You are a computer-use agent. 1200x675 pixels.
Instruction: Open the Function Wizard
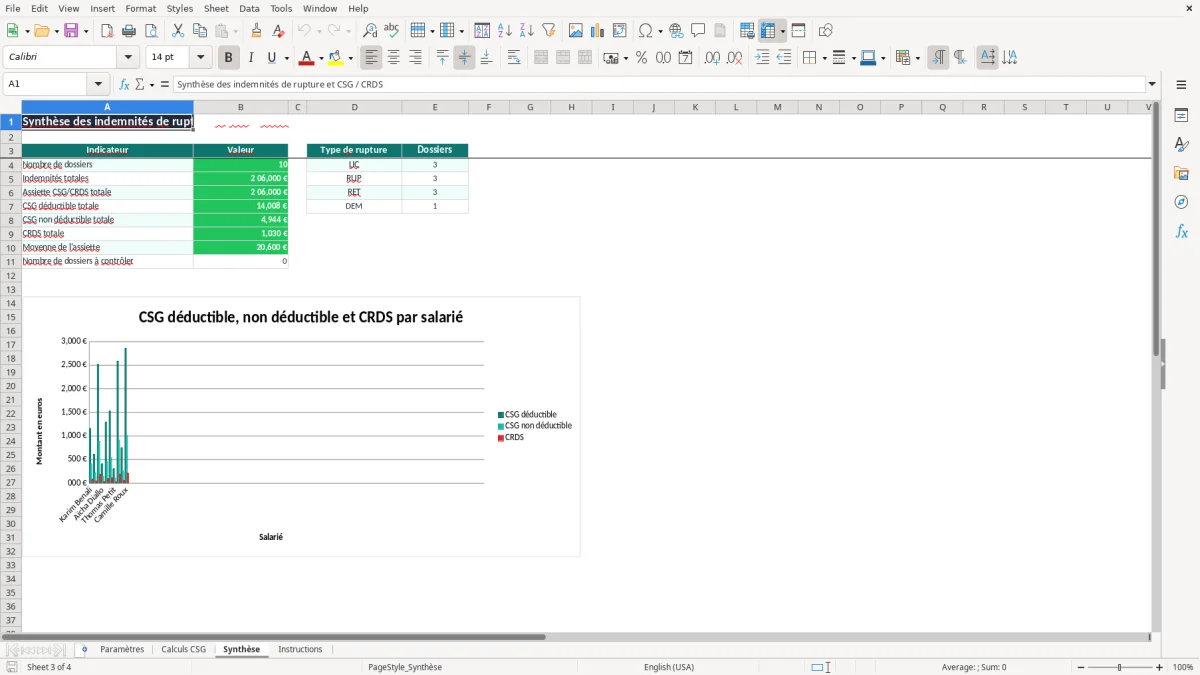pyautogui.click(x=124, y=85)
